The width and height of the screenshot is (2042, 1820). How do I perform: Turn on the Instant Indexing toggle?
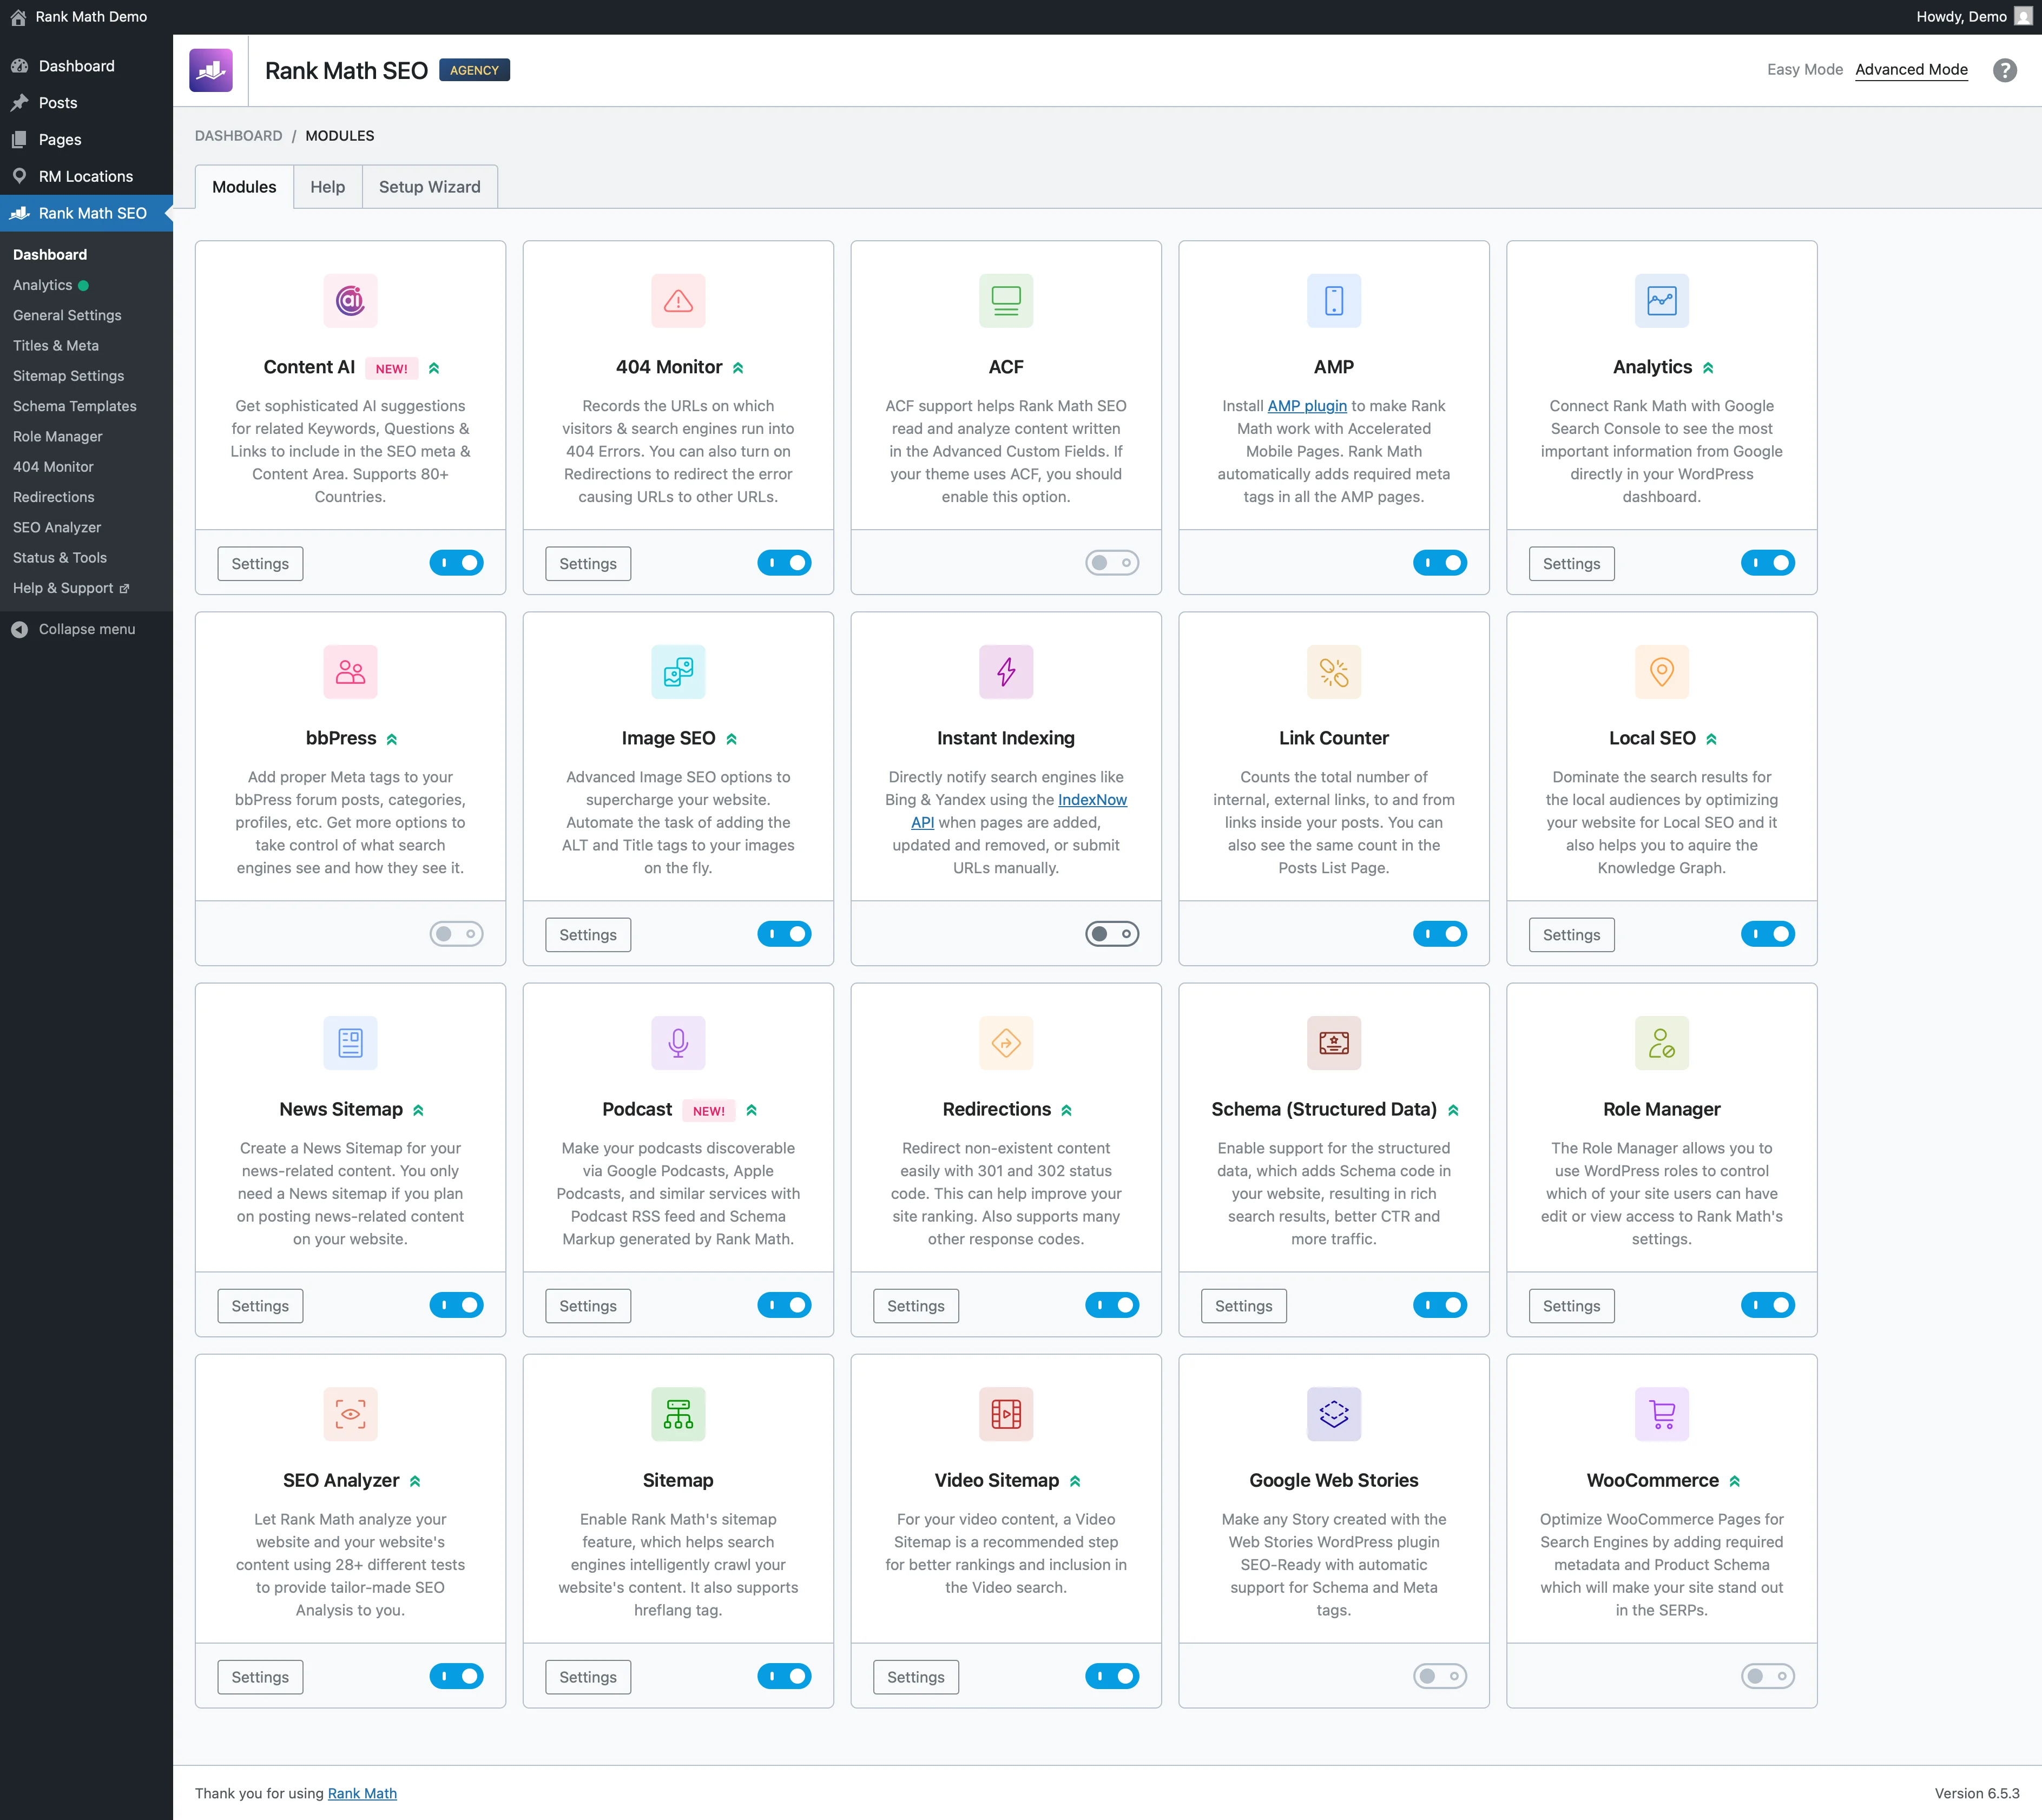[x=1112, y=934]
